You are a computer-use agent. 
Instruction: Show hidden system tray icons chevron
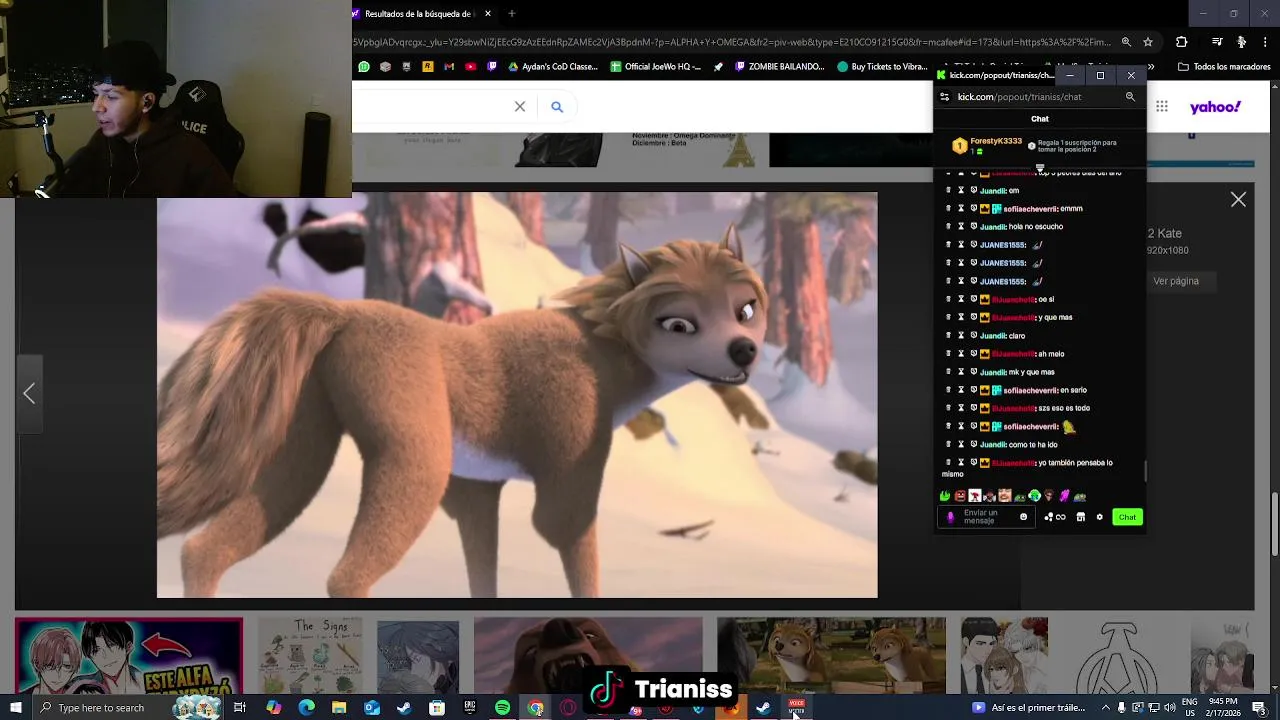1106,708
